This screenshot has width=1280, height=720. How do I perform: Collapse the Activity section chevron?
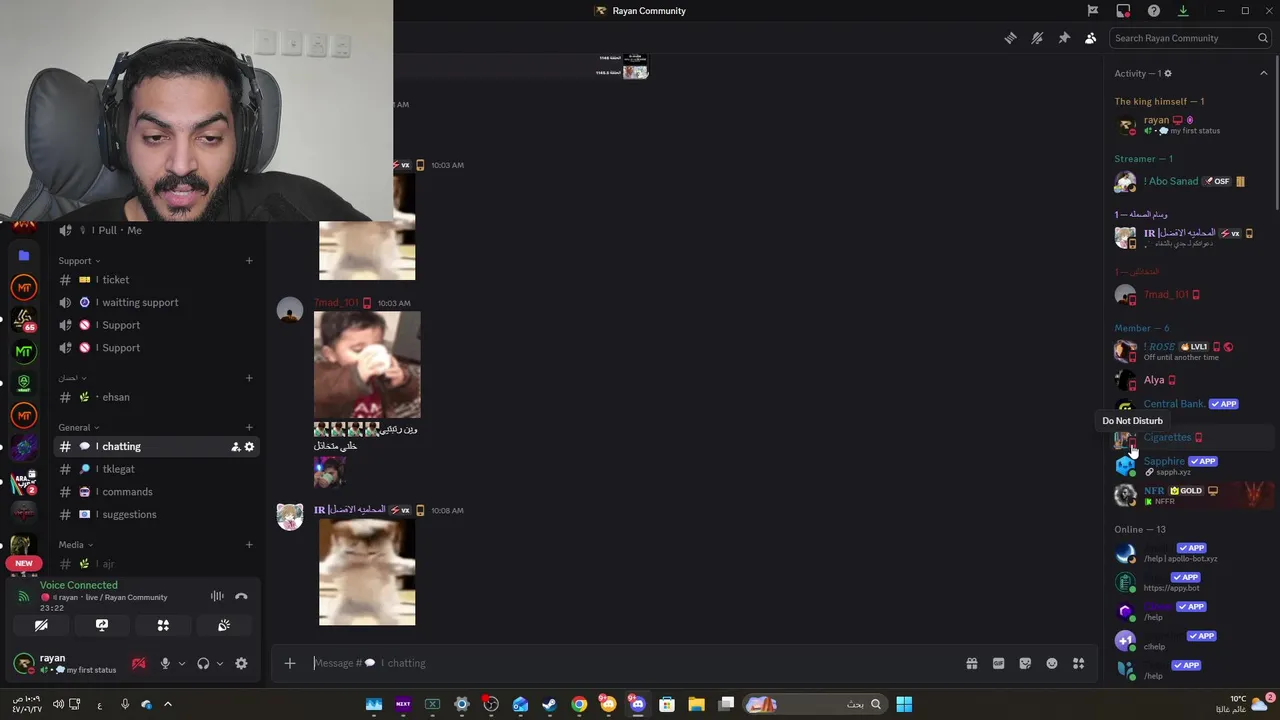pyautogui.click(x=1263, y=73)
